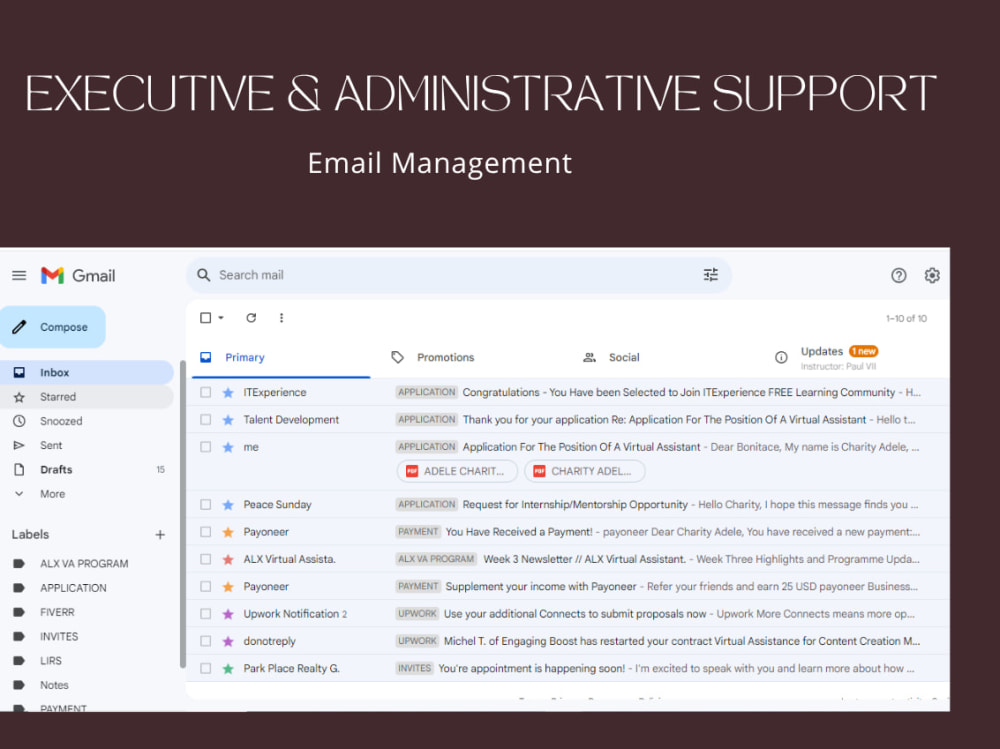1000x749 pixels.
Task: Toggle star on Peace Sunday email
Action: tap(228, 505)
